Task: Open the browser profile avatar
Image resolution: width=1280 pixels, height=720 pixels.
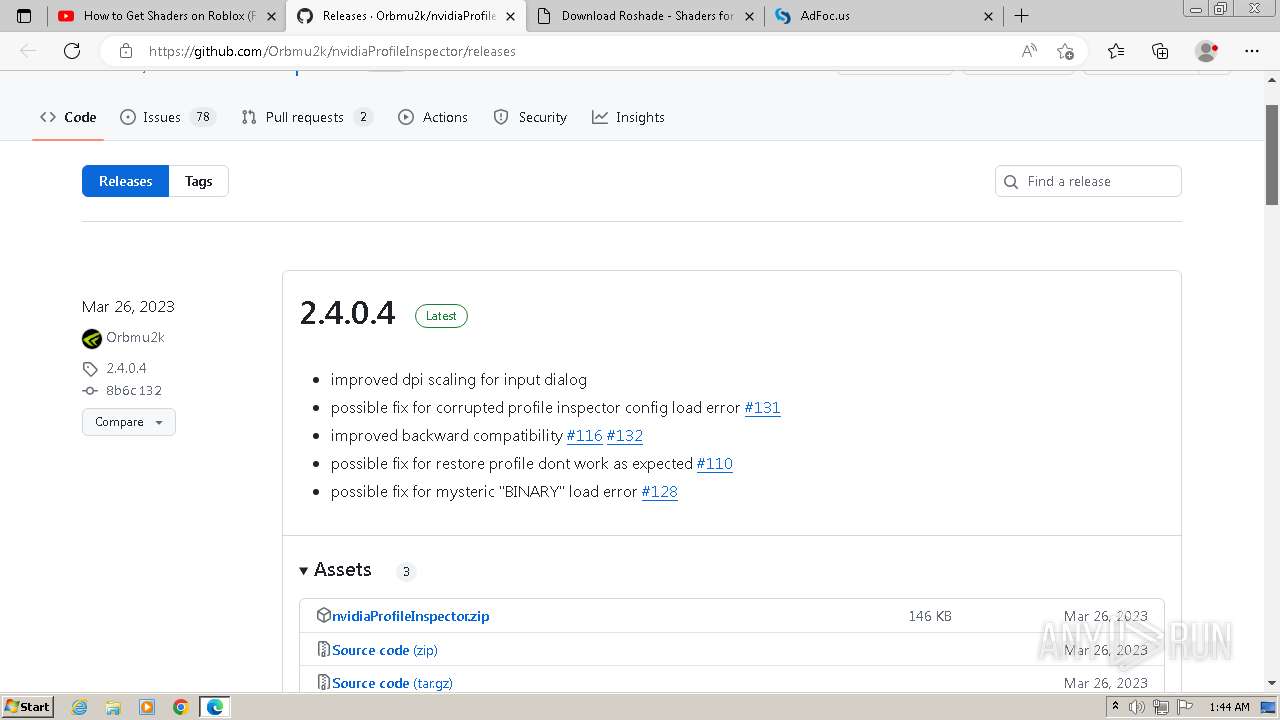Action: tap(1206, 51)
